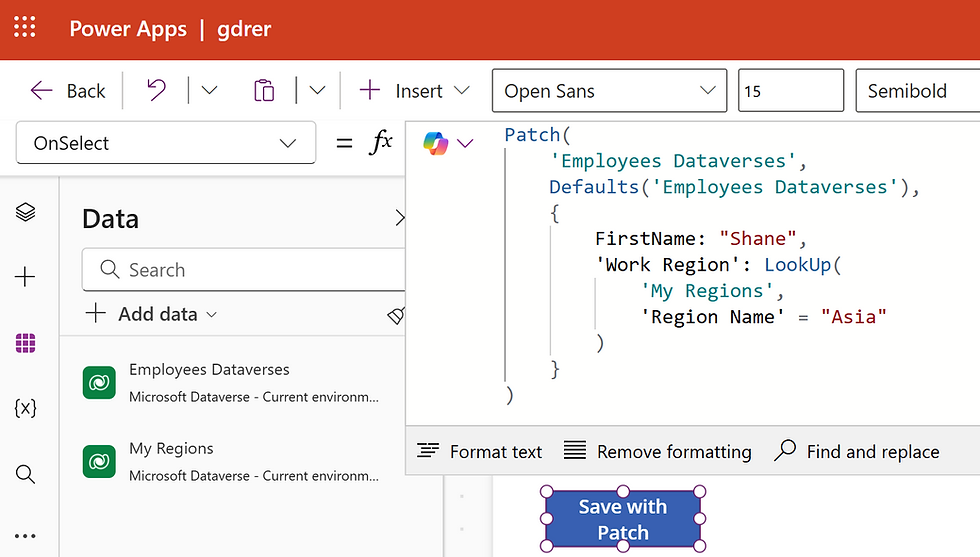Click the fx formula icon

click(x=381, y=142)
